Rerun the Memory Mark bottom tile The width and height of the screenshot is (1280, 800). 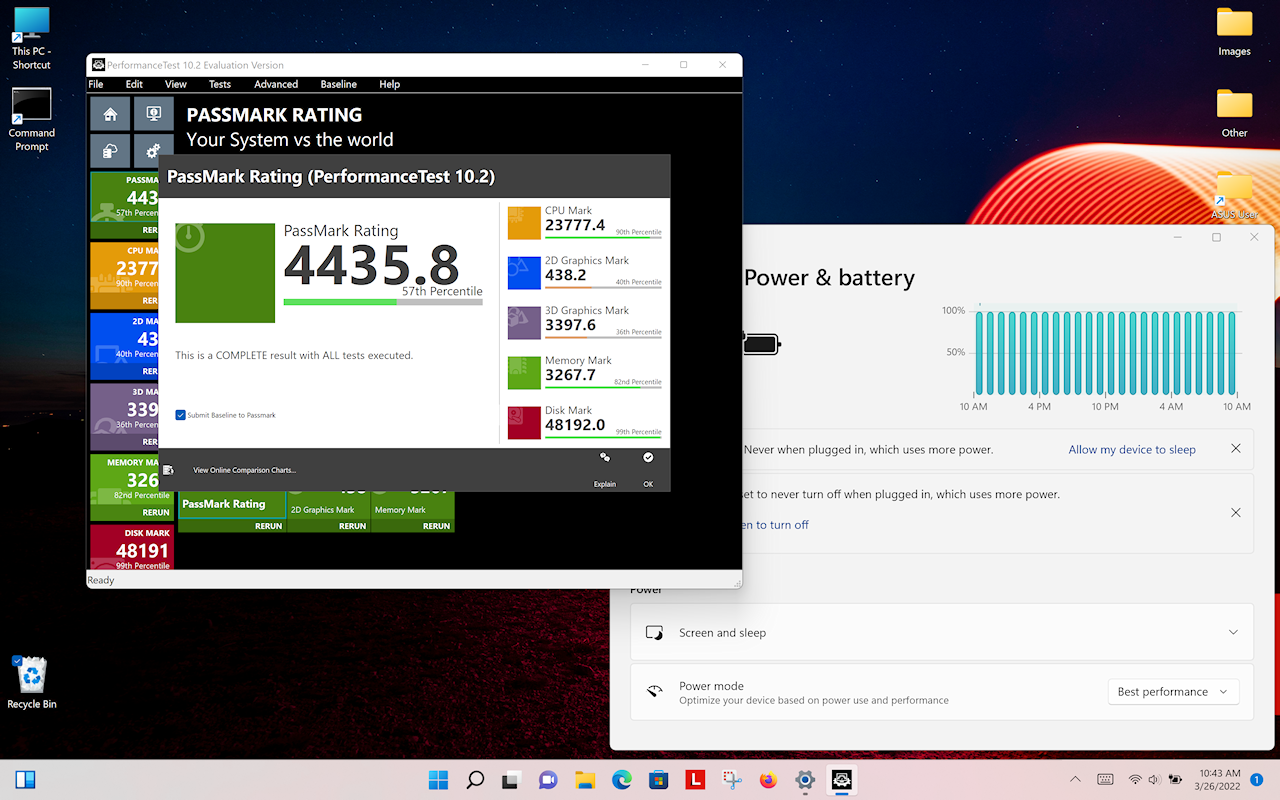[x=437, y=526]
